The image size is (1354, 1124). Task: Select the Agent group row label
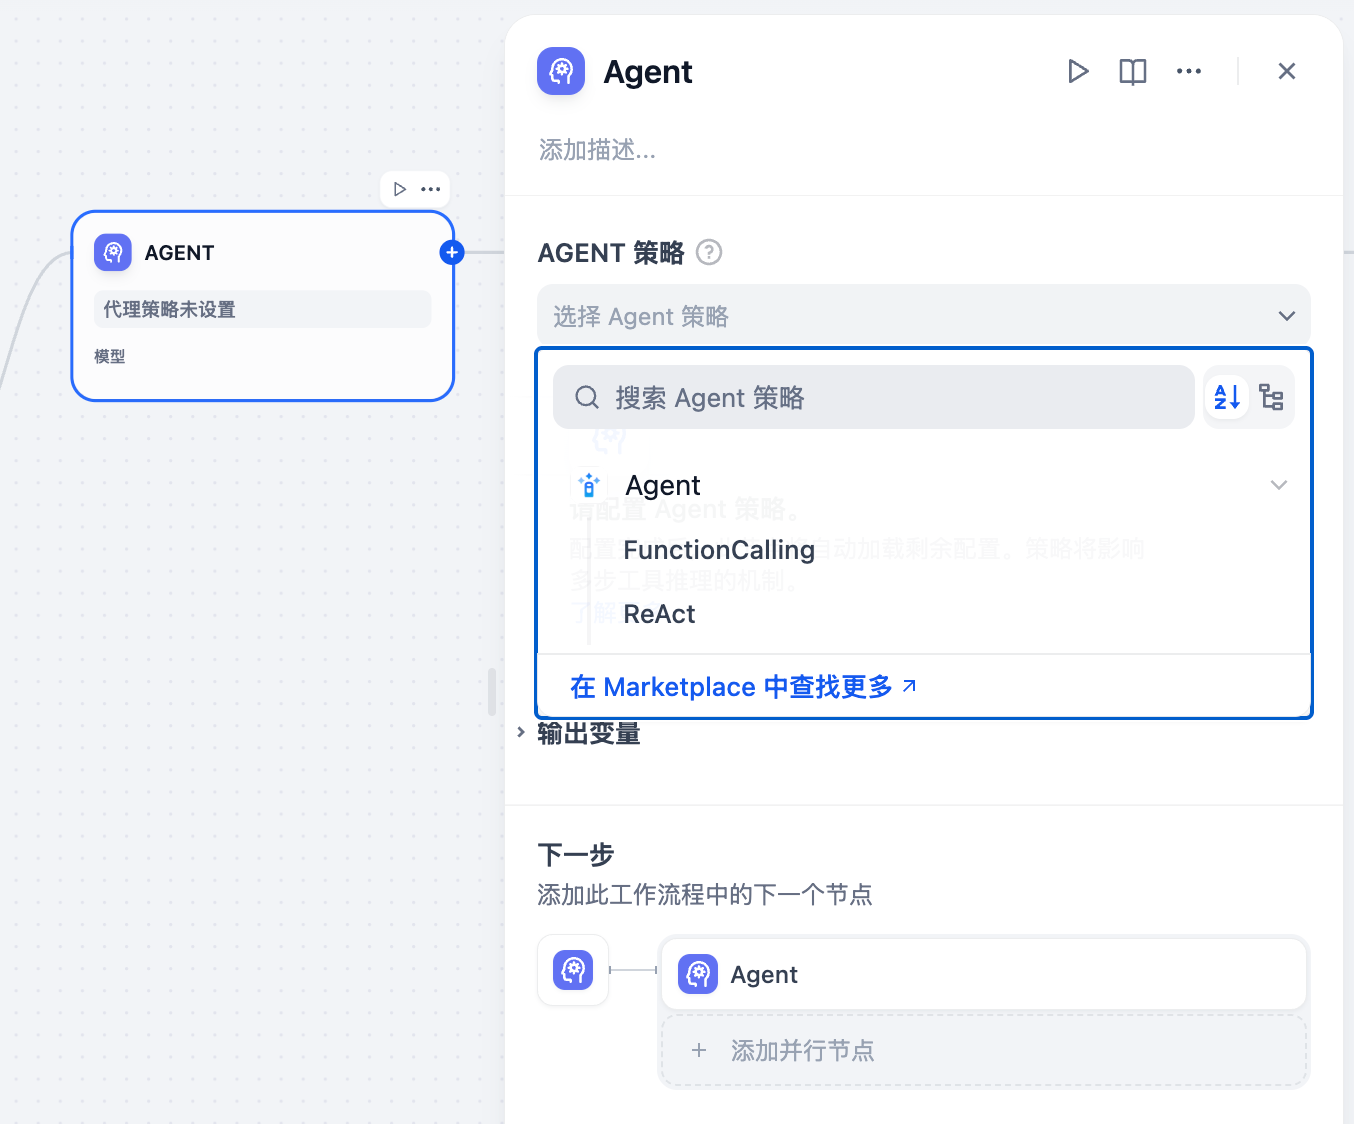pyautogui.click(x=663, y=485)
